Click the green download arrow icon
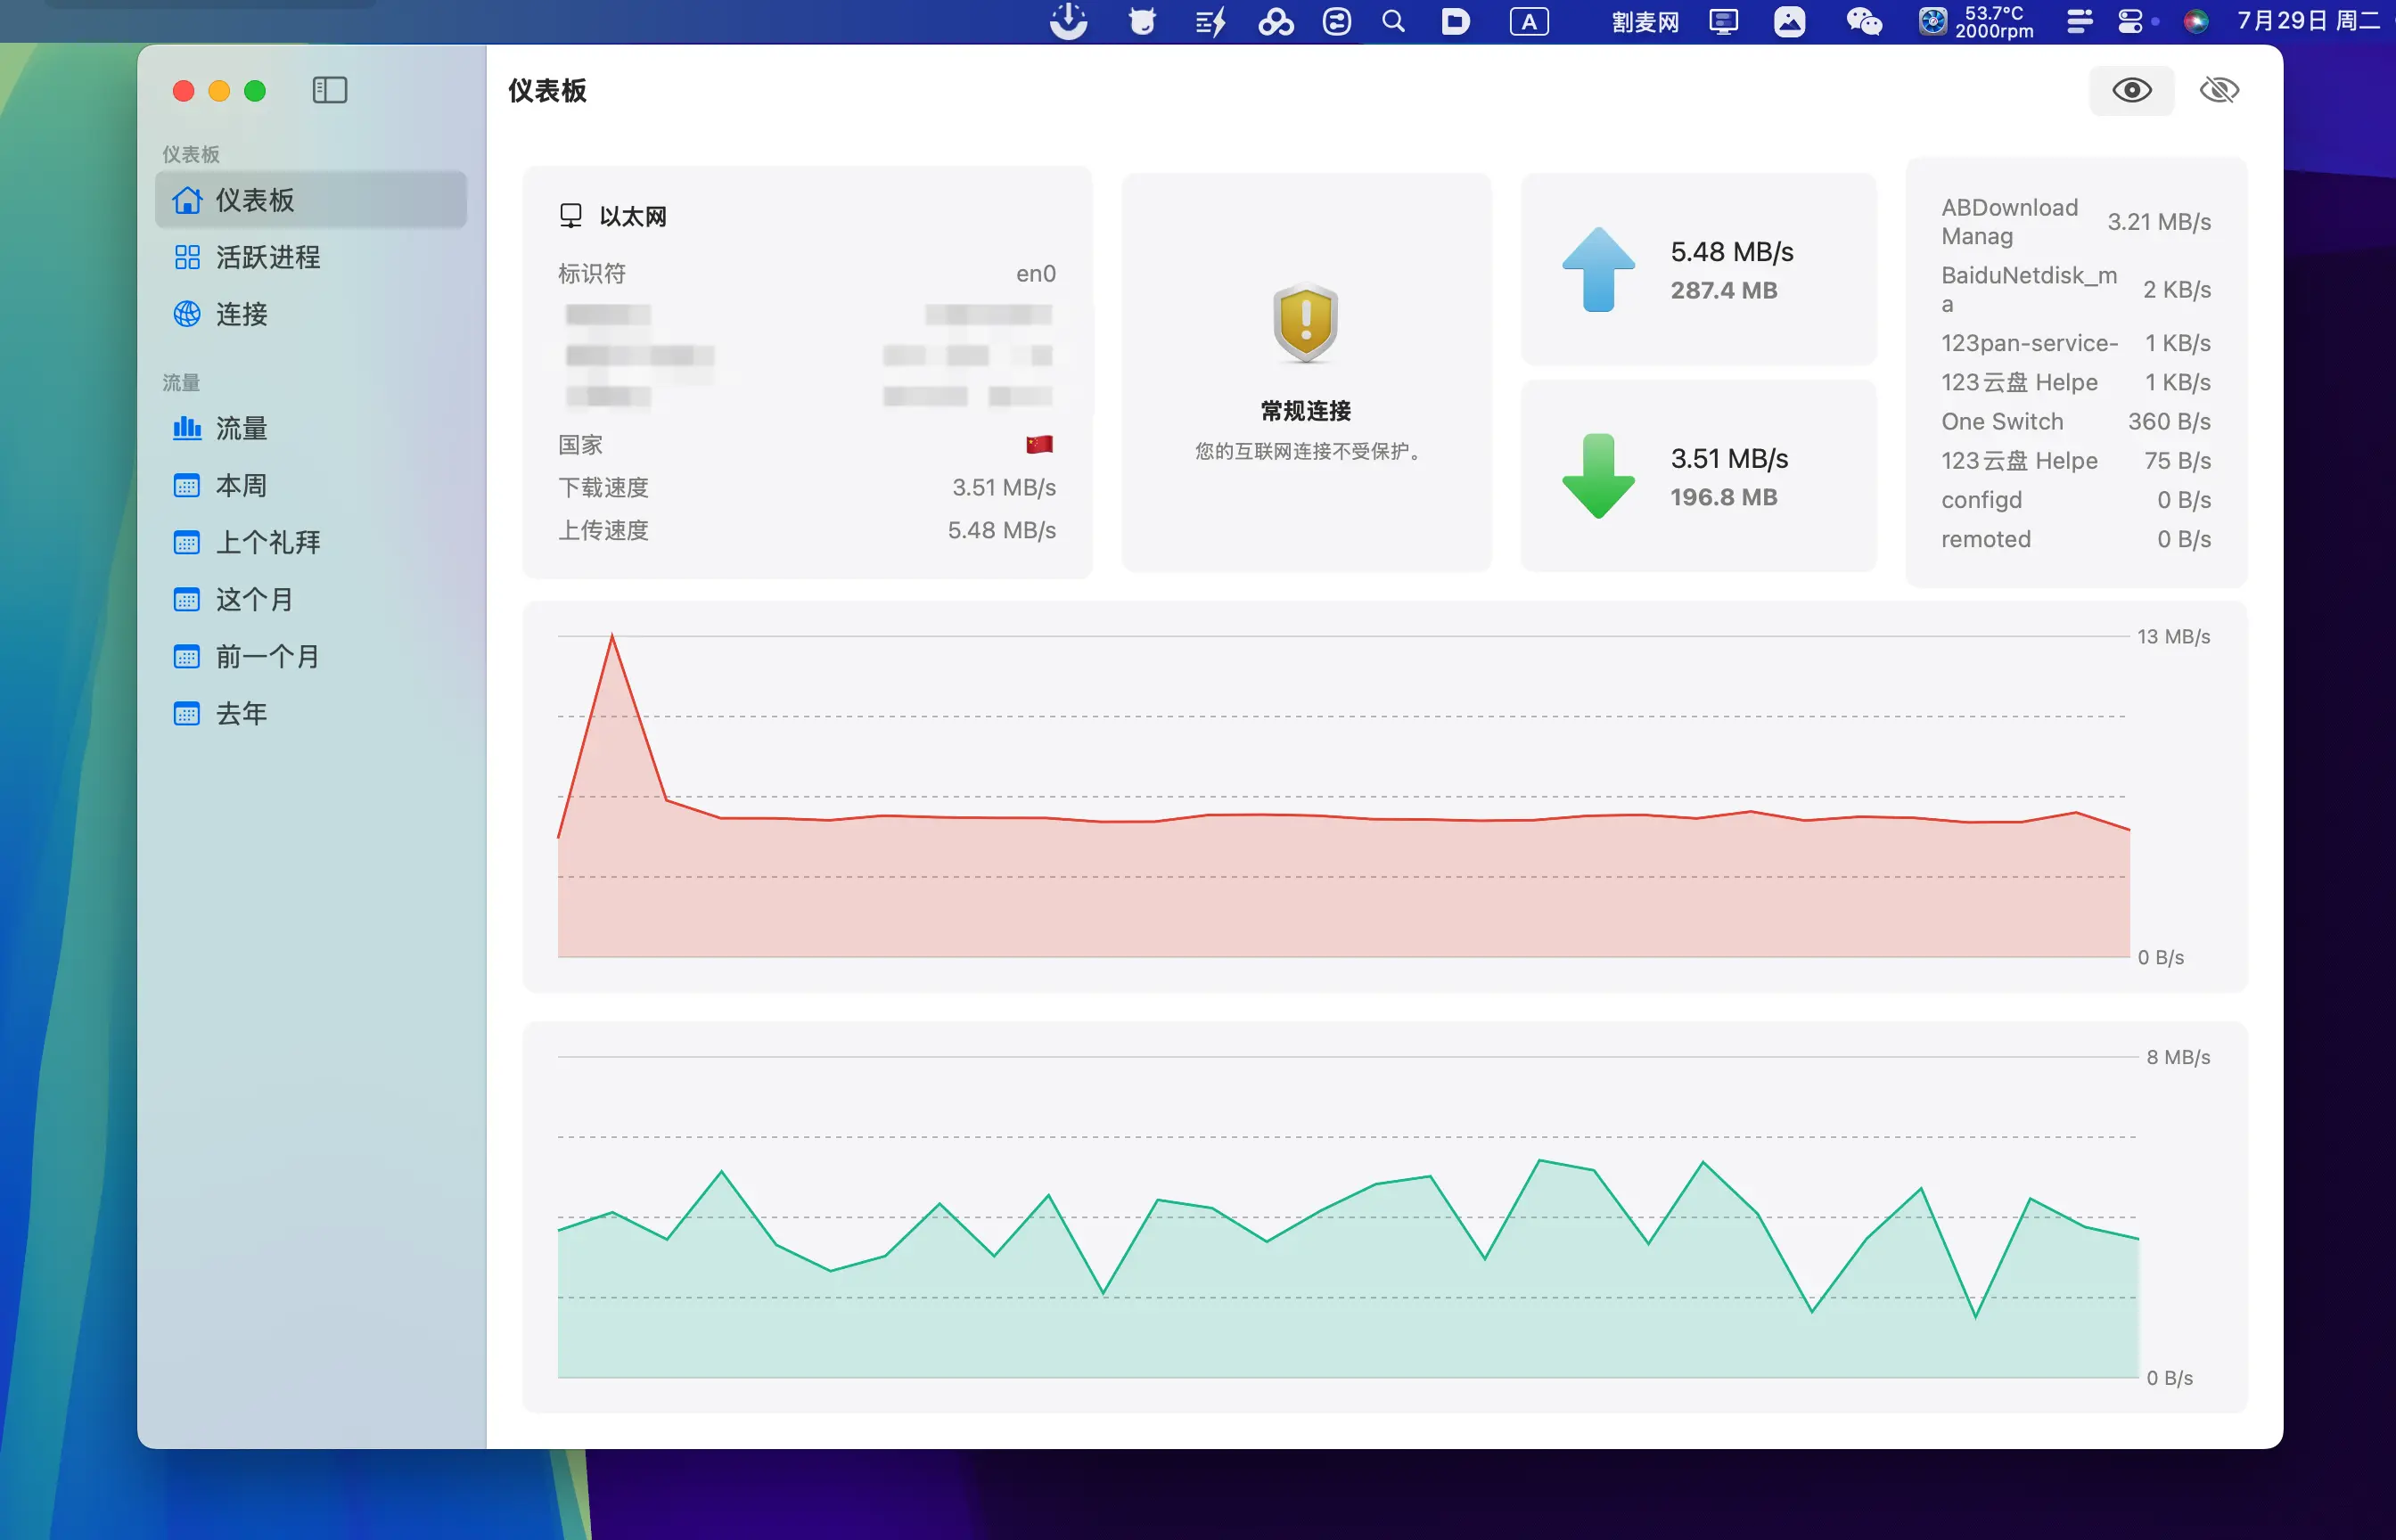Viewport: 2396px width, 1540px height. coord(1598,476)
